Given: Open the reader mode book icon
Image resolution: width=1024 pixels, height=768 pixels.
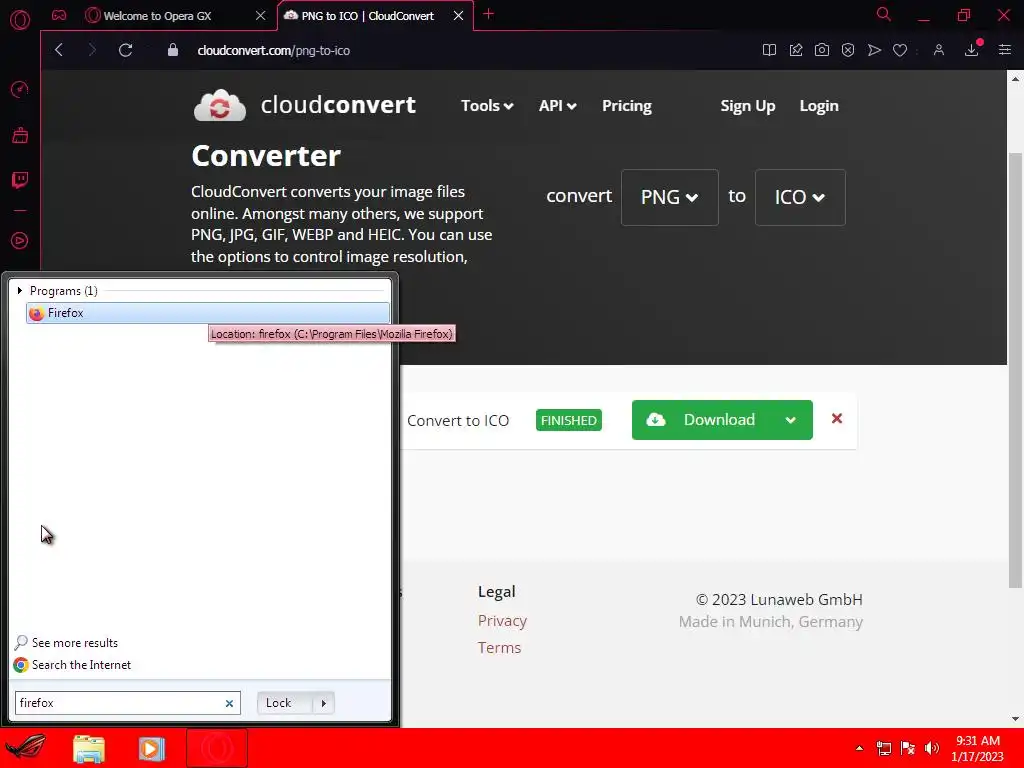Looking at the screenshot, I should click(x=769, y=50).
